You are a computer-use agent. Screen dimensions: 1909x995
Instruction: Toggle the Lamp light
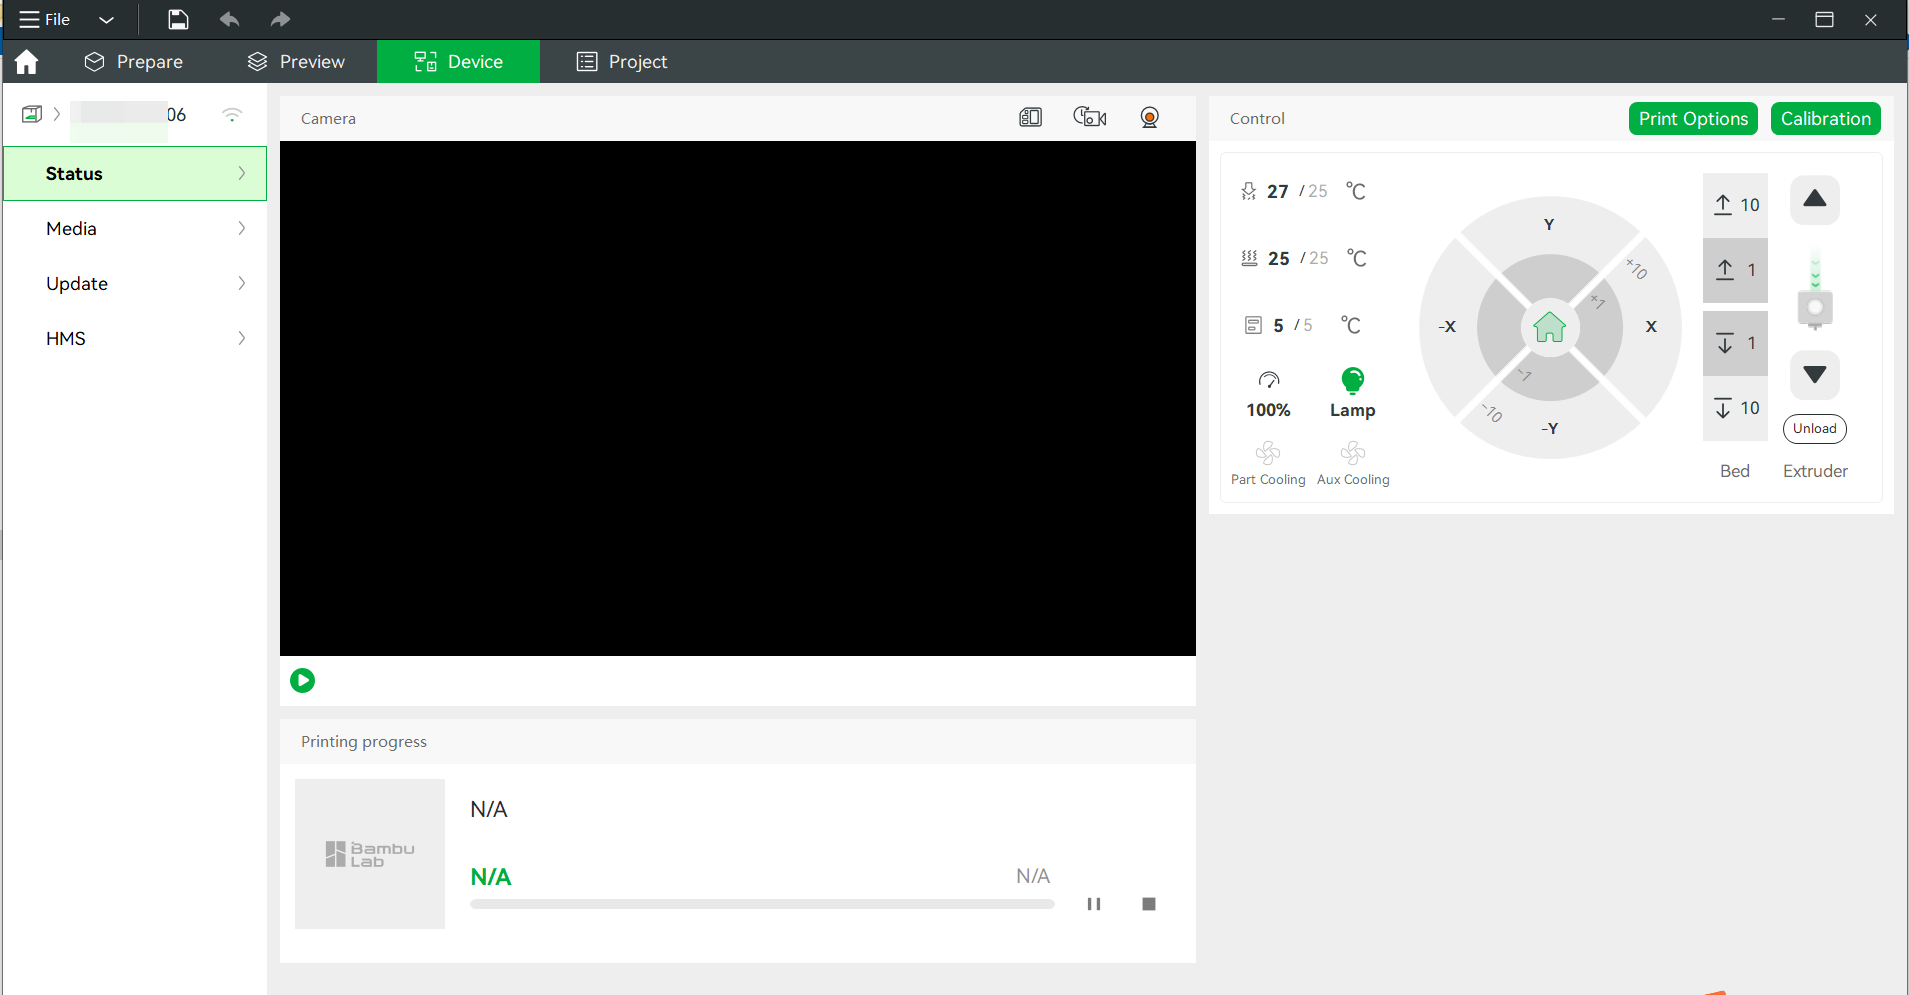coord(1352,393)
